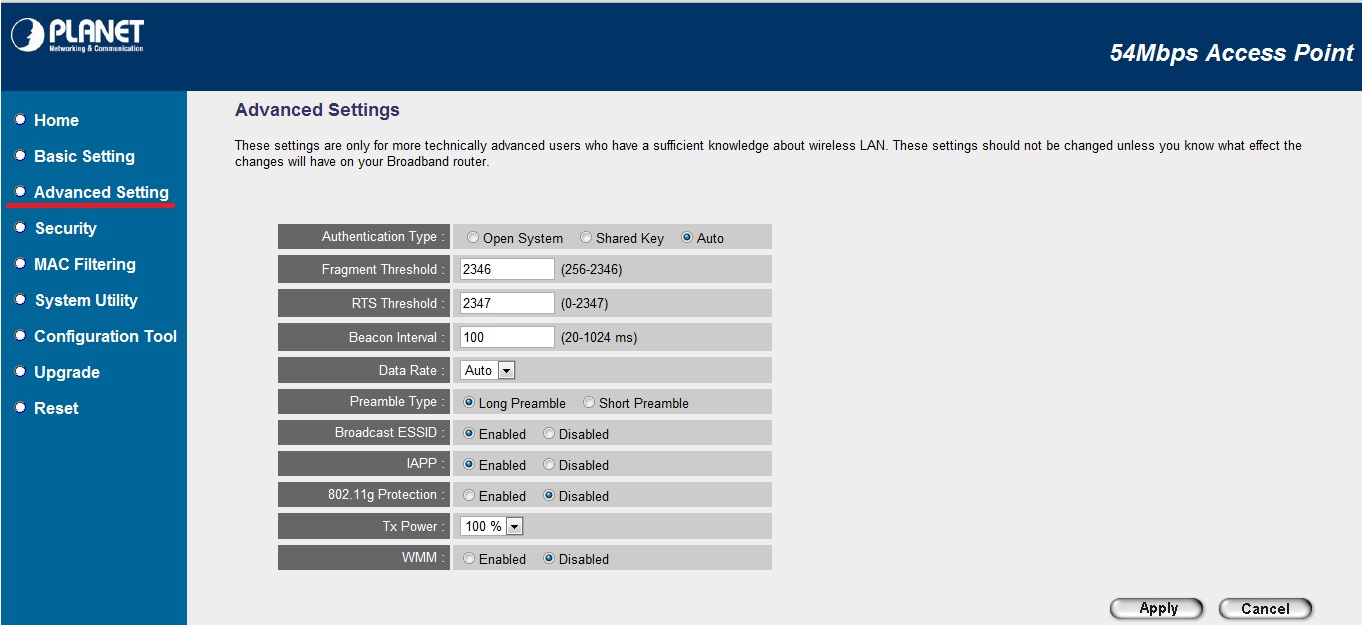
Task: Focus the RTS Threshold text box
Action: click(507, 303)
